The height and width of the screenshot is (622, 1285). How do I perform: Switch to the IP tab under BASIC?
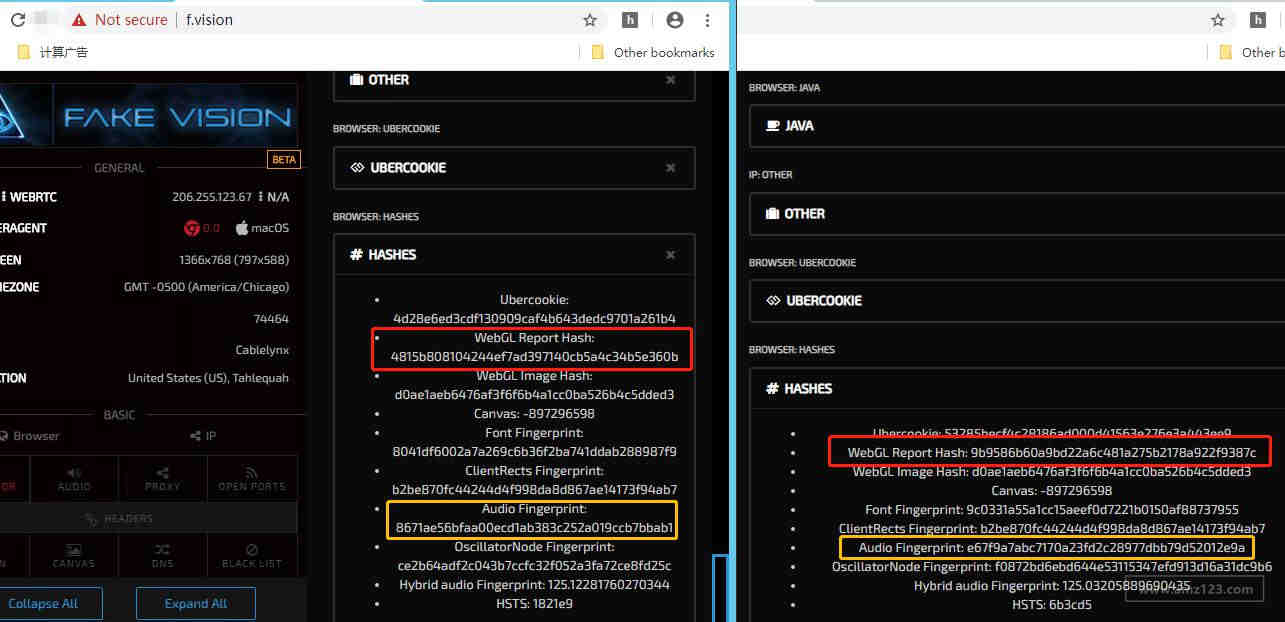(x=203, y=436)
